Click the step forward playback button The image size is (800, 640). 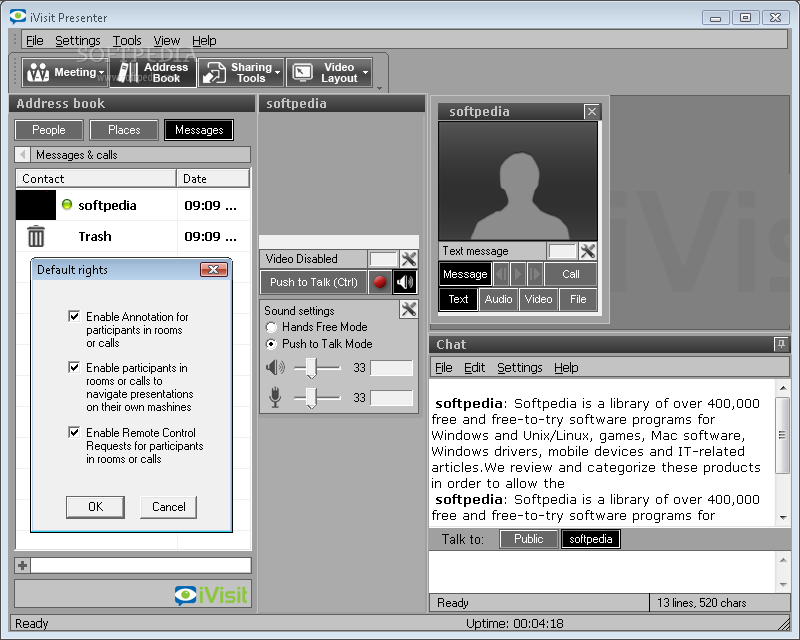click(535, 274)
